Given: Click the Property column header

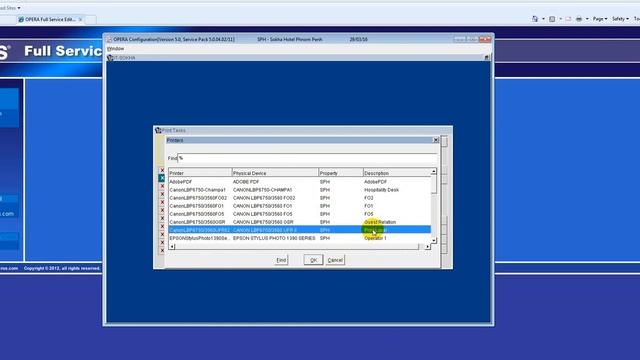Looking at the screenshot, I should coord(341,173).
